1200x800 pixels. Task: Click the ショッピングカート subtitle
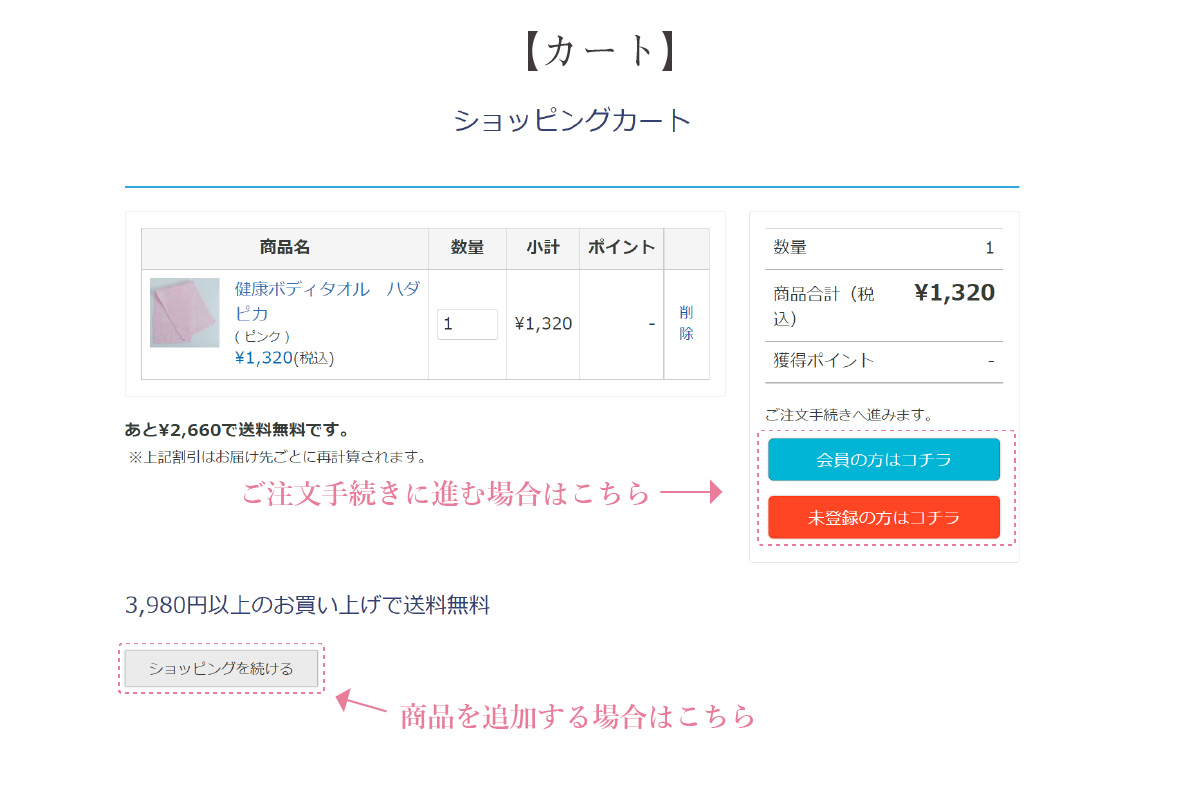[x=572, y=120]
